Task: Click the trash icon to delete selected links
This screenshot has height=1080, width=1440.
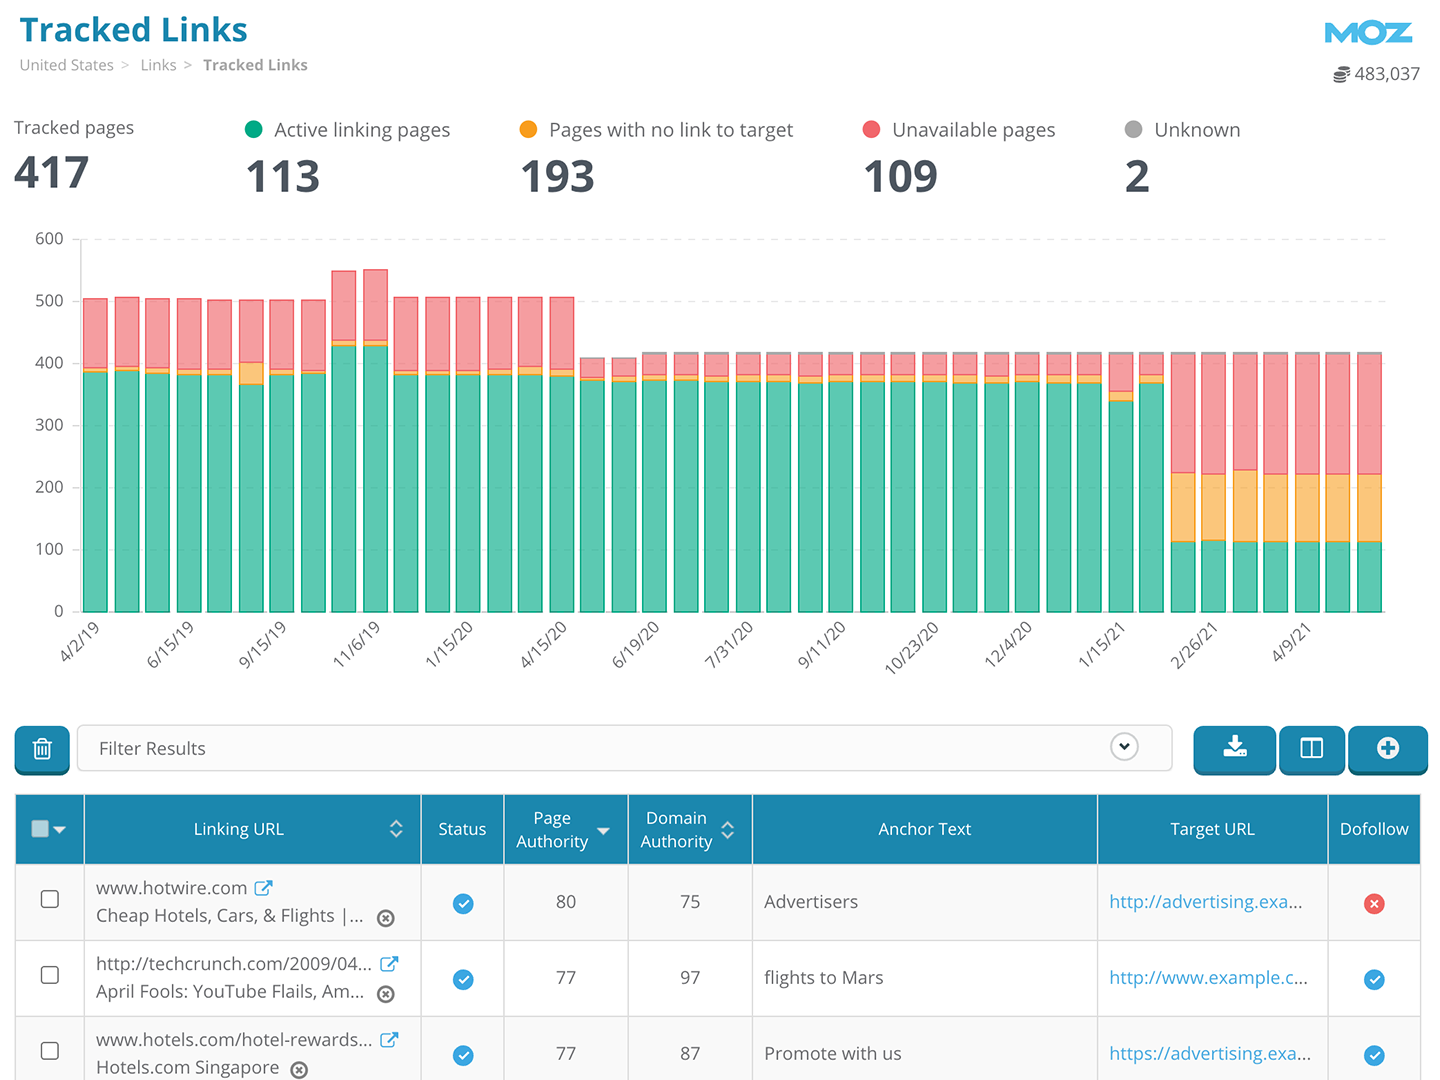Action: [41, 748]
